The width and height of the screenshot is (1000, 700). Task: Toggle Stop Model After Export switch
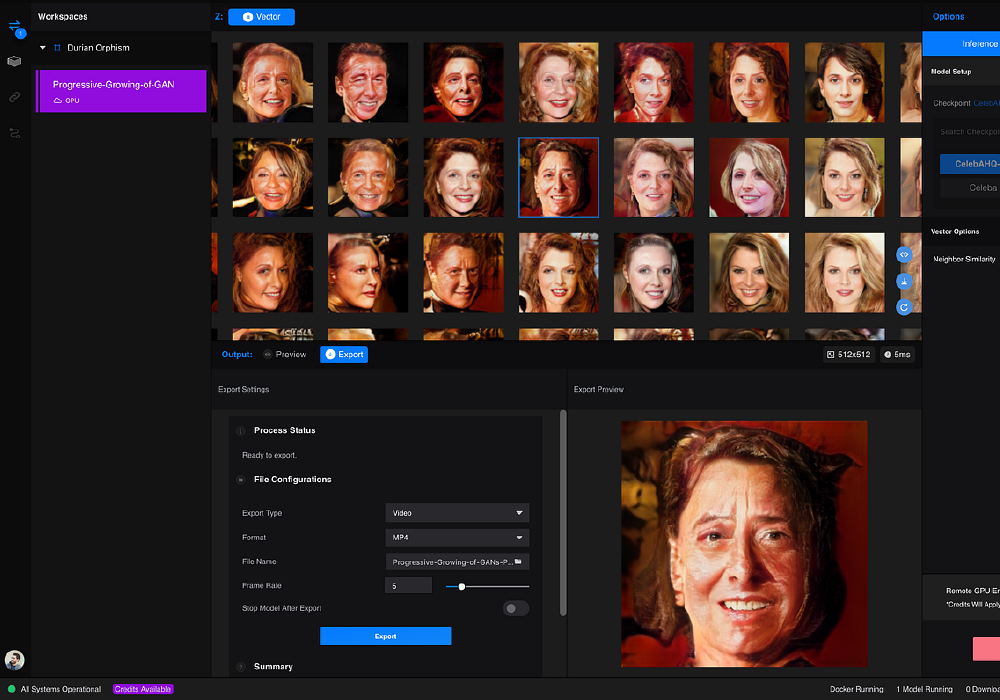click(x=515, y=608)
